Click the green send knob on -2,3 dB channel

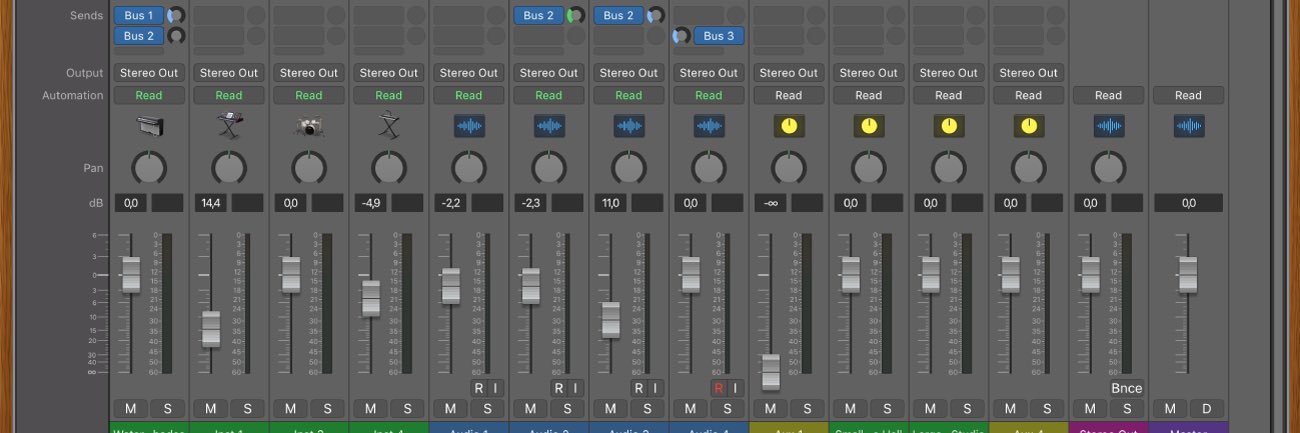pyautogui.click(x=576, y=15)
